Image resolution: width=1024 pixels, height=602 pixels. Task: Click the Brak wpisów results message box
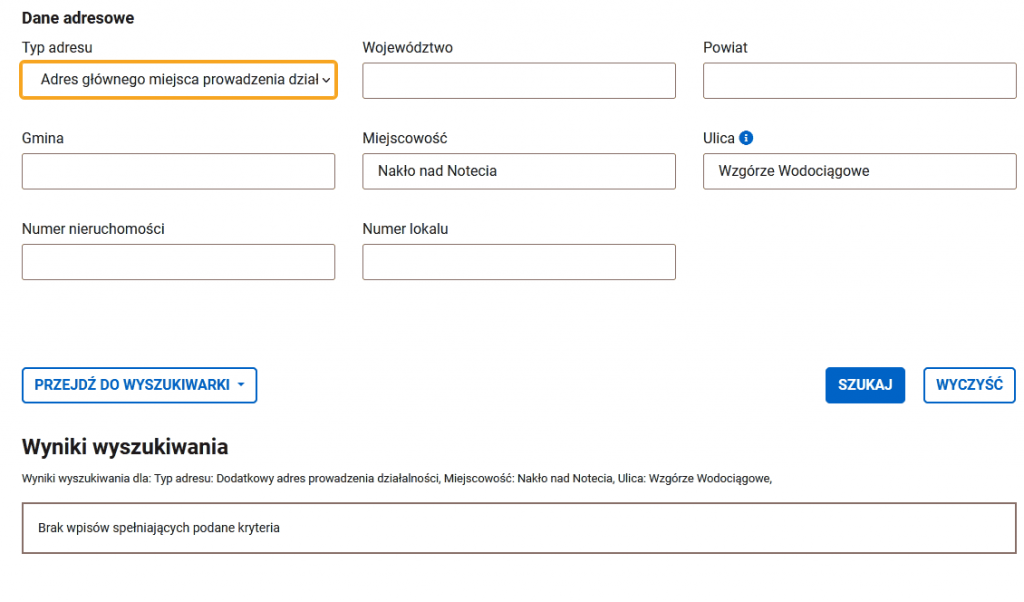(x=519, y=528)
